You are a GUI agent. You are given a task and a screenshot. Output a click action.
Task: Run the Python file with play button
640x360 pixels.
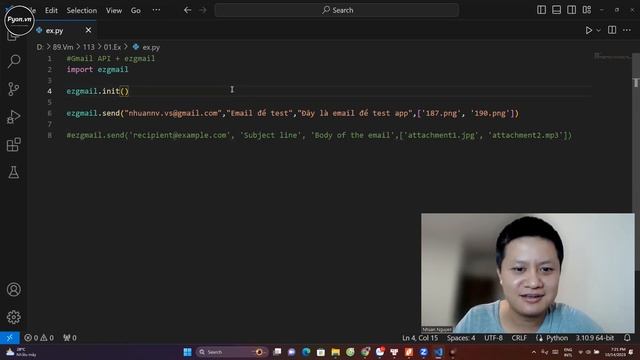(589, 30)
